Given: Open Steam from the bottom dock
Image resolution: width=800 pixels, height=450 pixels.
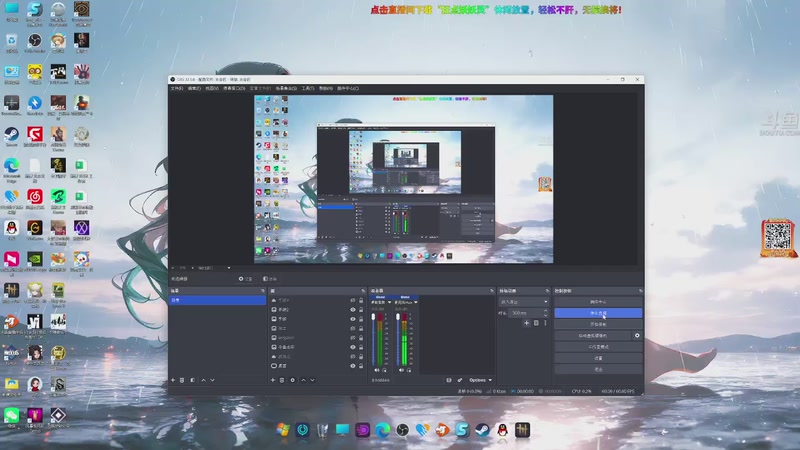Looking at the screenshot, I should pyautogui.click(x=483, y=430).
